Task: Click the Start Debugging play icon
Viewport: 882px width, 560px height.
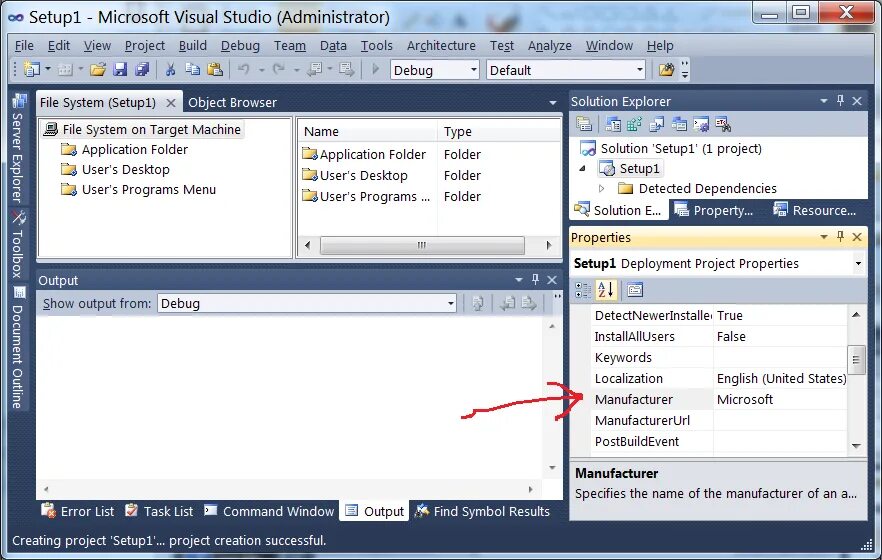Action: (375, 70)
